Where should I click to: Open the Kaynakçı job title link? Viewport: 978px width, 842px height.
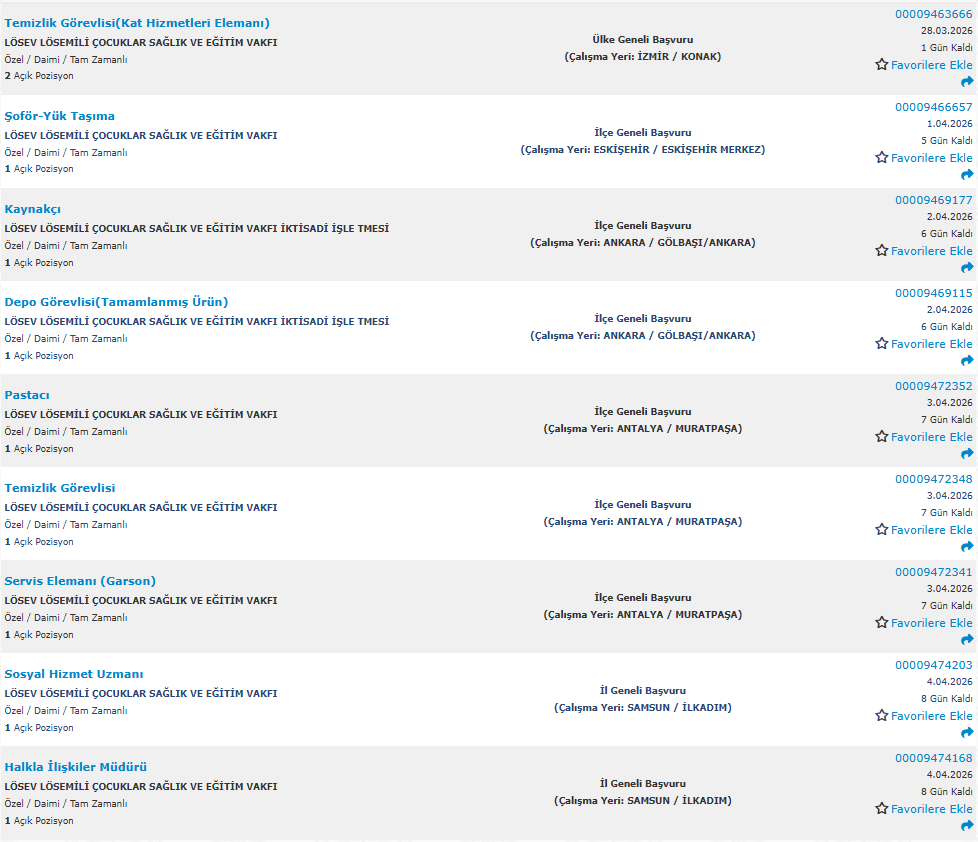click(x=33, y=209)
